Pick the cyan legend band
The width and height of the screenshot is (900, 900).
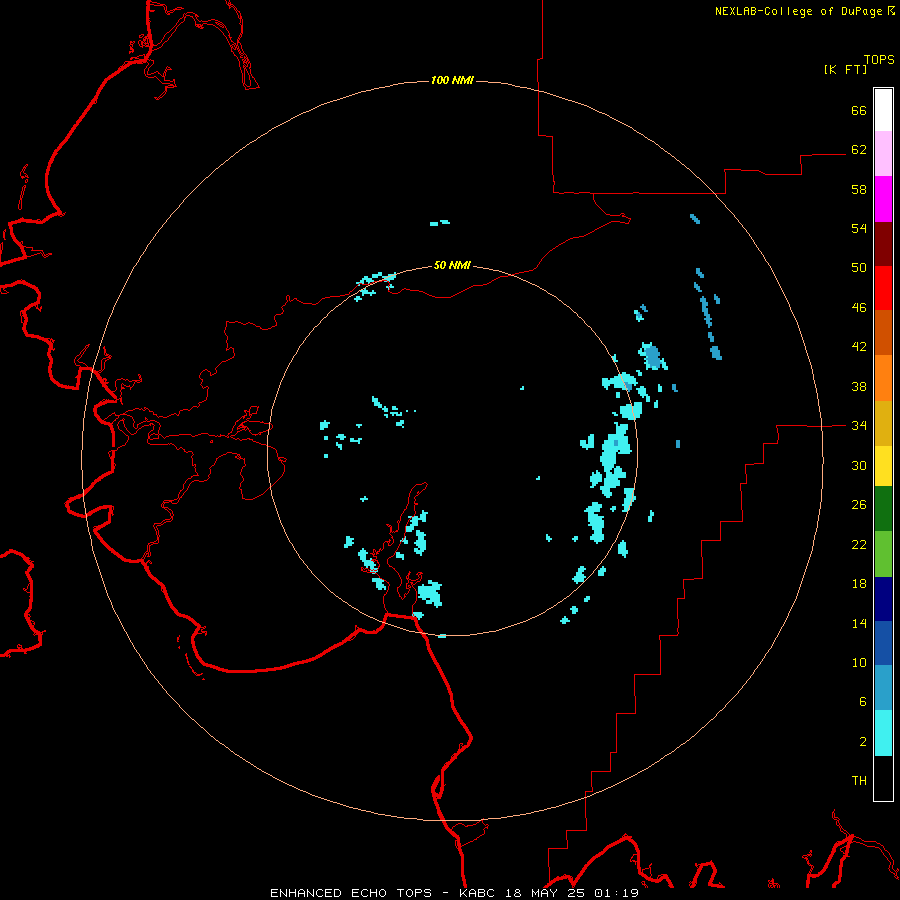(883, 733)
